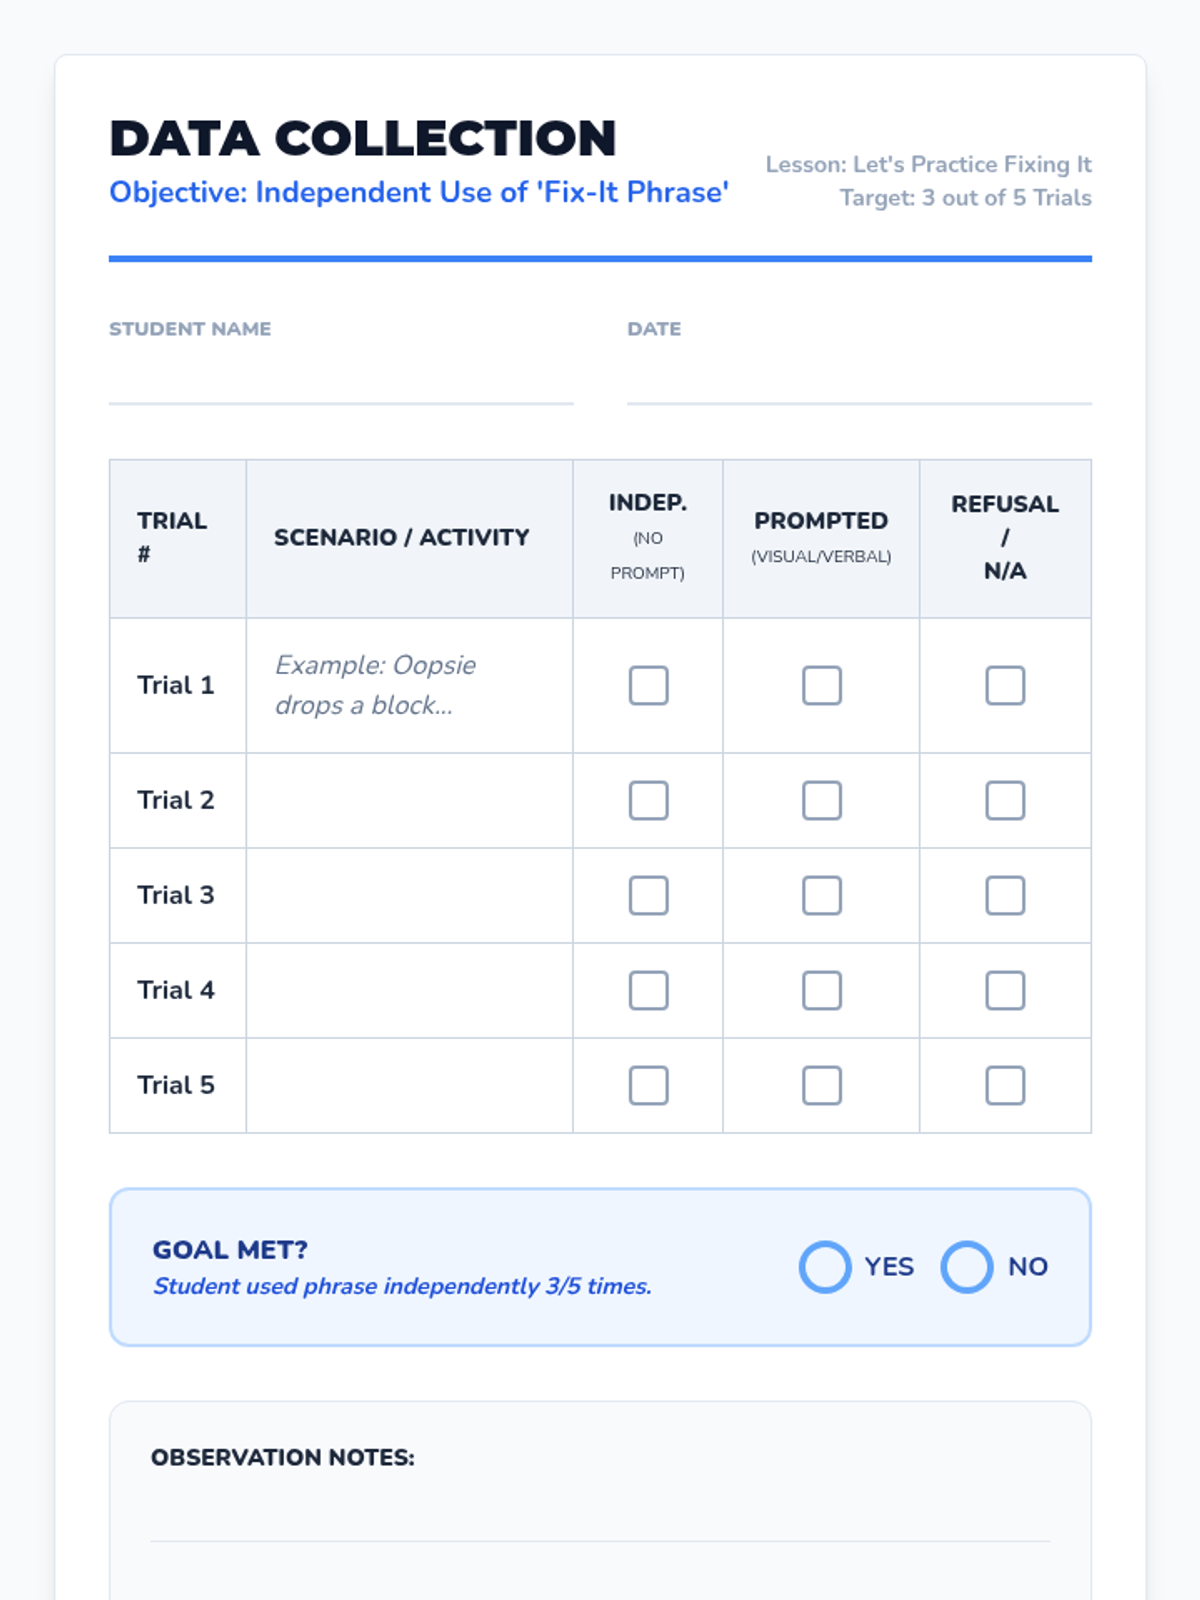This screenshot has height=1600, width=1200.
Task: Click the empty Trial 3 scenario cell
Action: point(409,896)
